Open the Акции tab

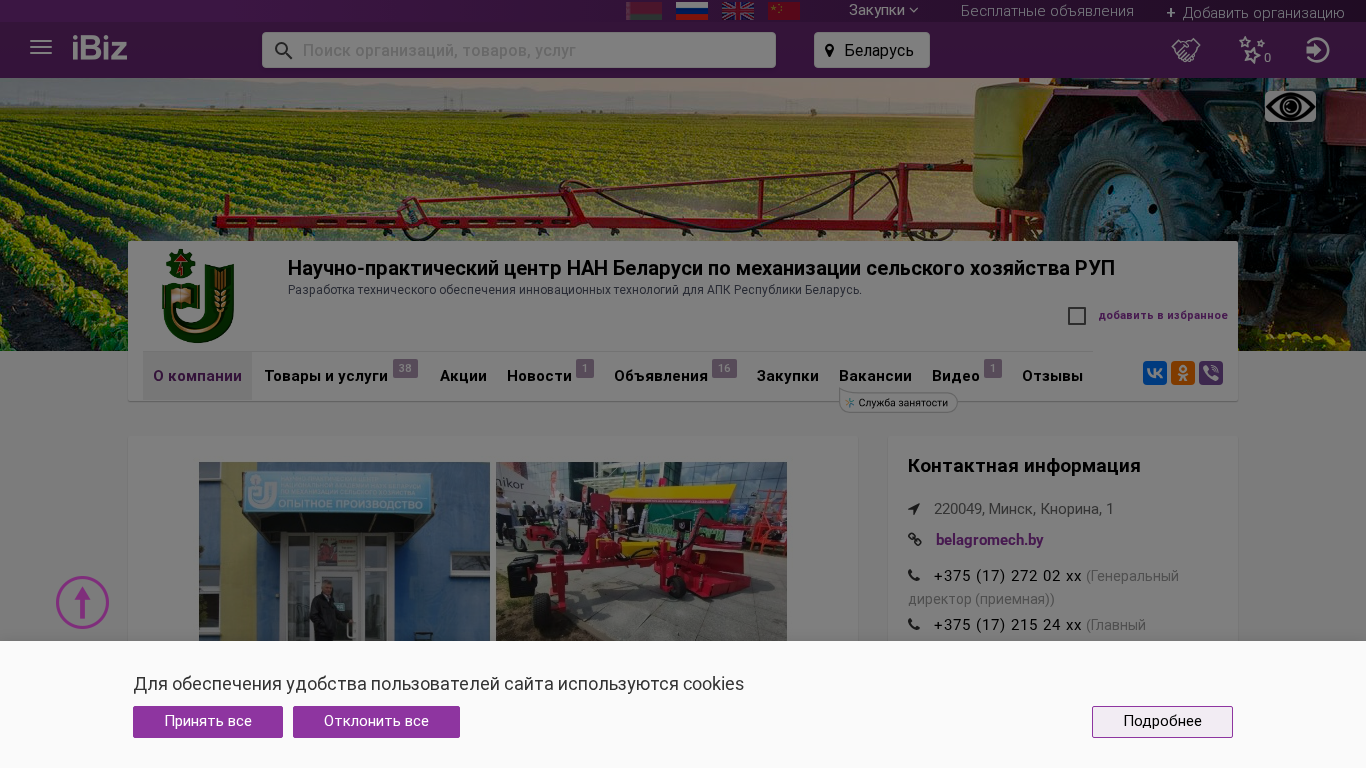pyautogui.click(x=463, y=376)
